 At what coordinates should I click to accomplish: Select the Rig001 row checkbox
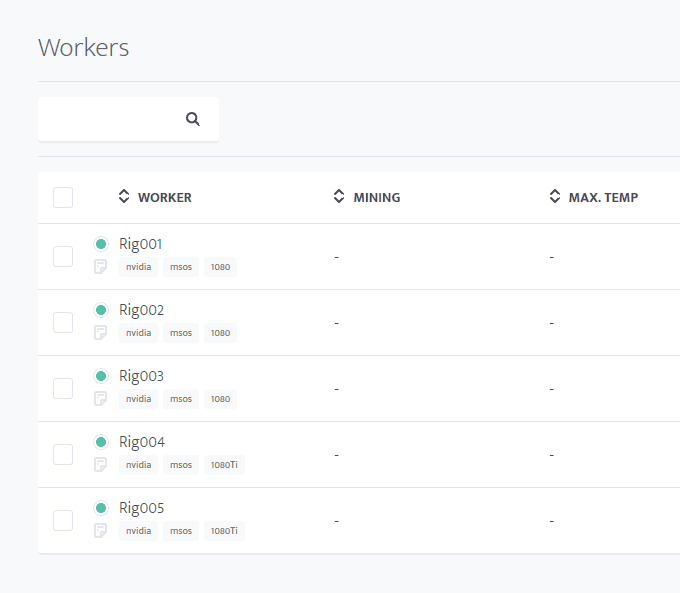click(x=63, y=256)
